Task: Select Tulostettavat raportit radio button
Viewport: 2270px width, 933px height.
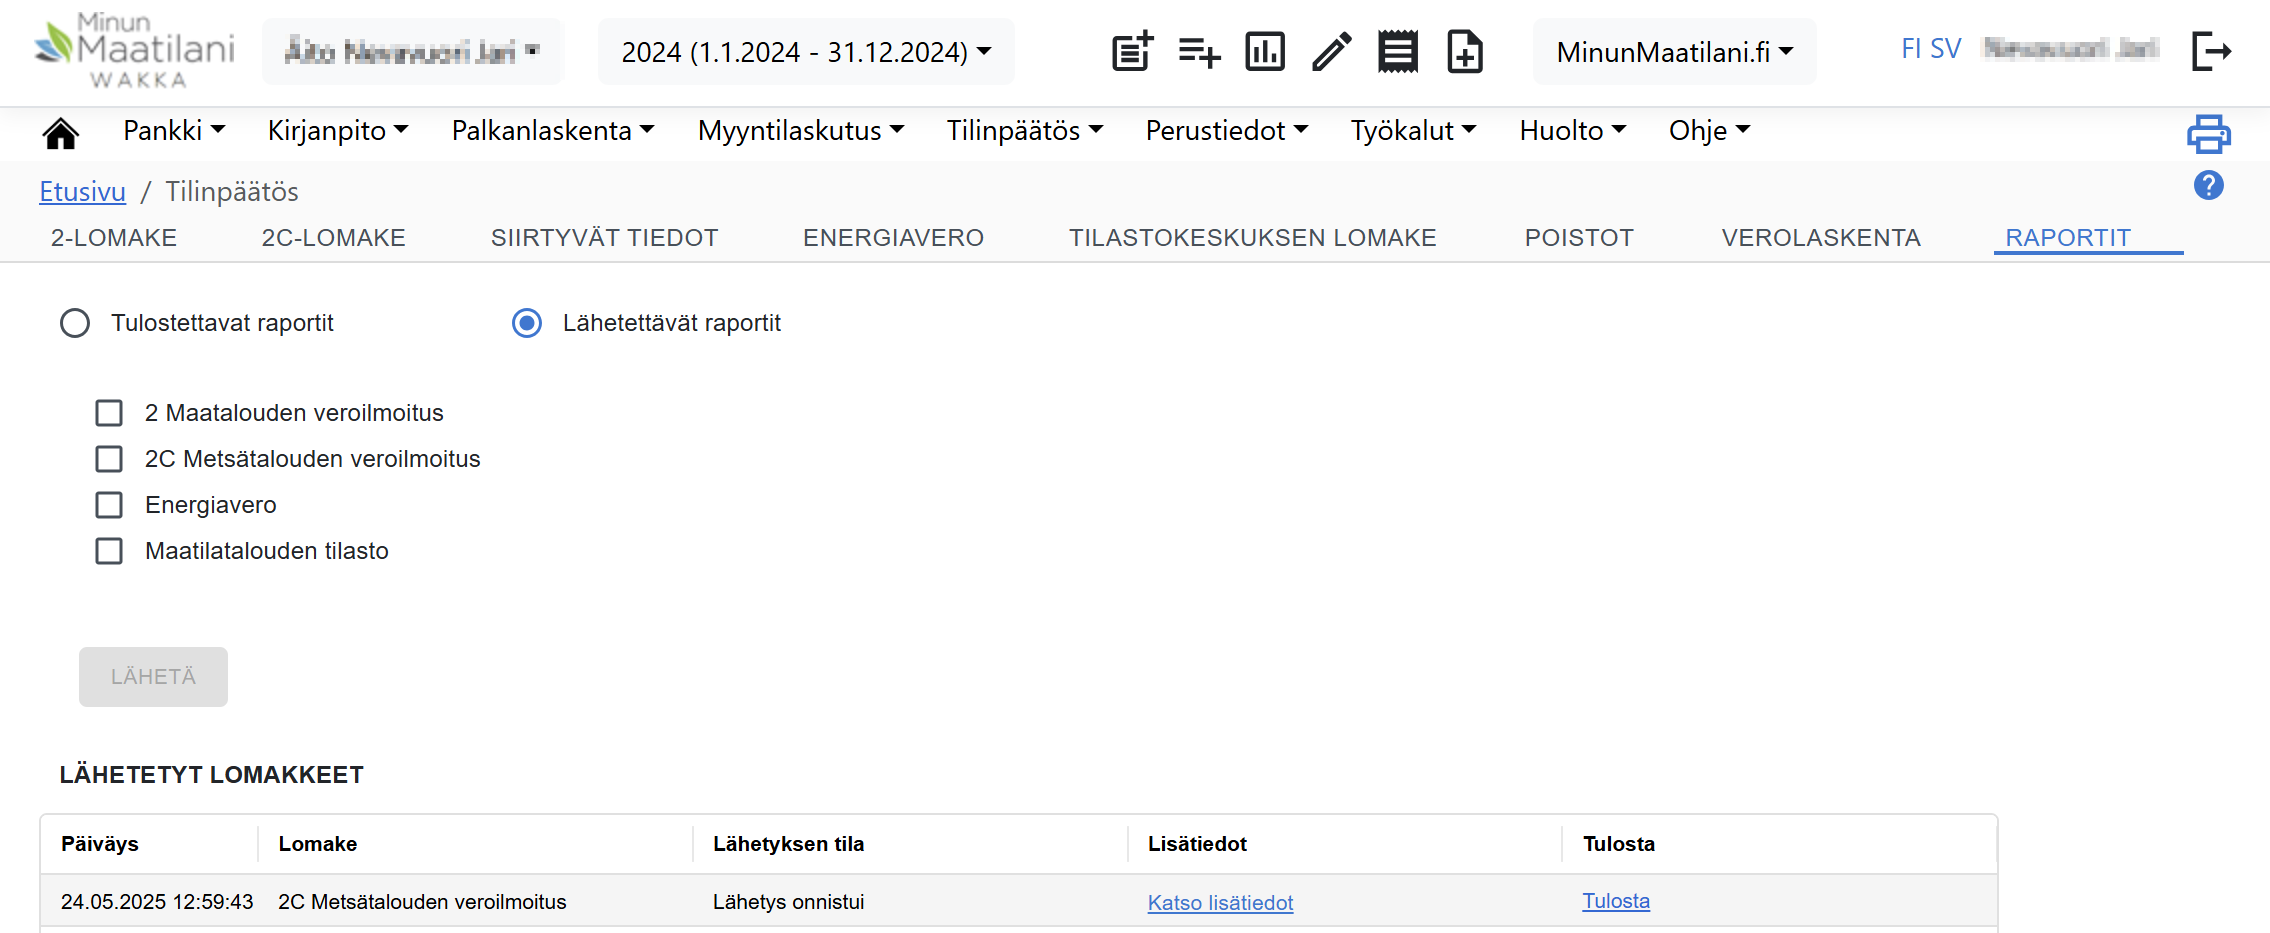Action: (75, 323)
